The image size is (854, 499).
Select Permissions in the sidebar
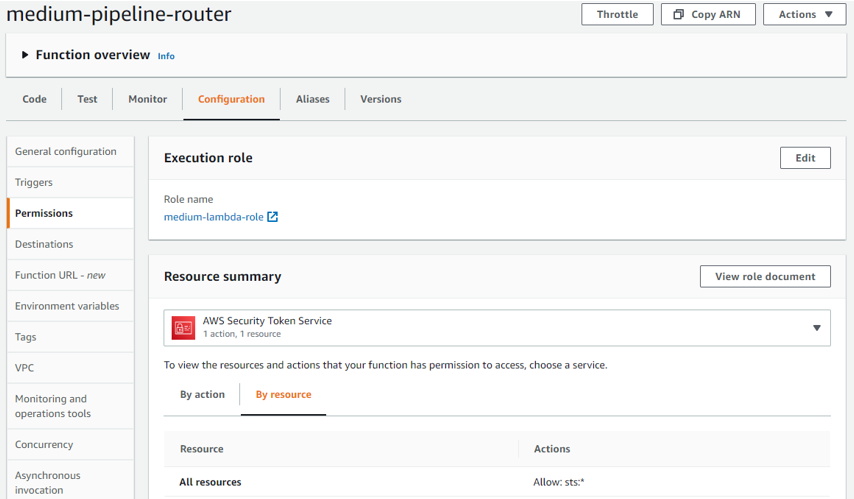pos(70,214)
